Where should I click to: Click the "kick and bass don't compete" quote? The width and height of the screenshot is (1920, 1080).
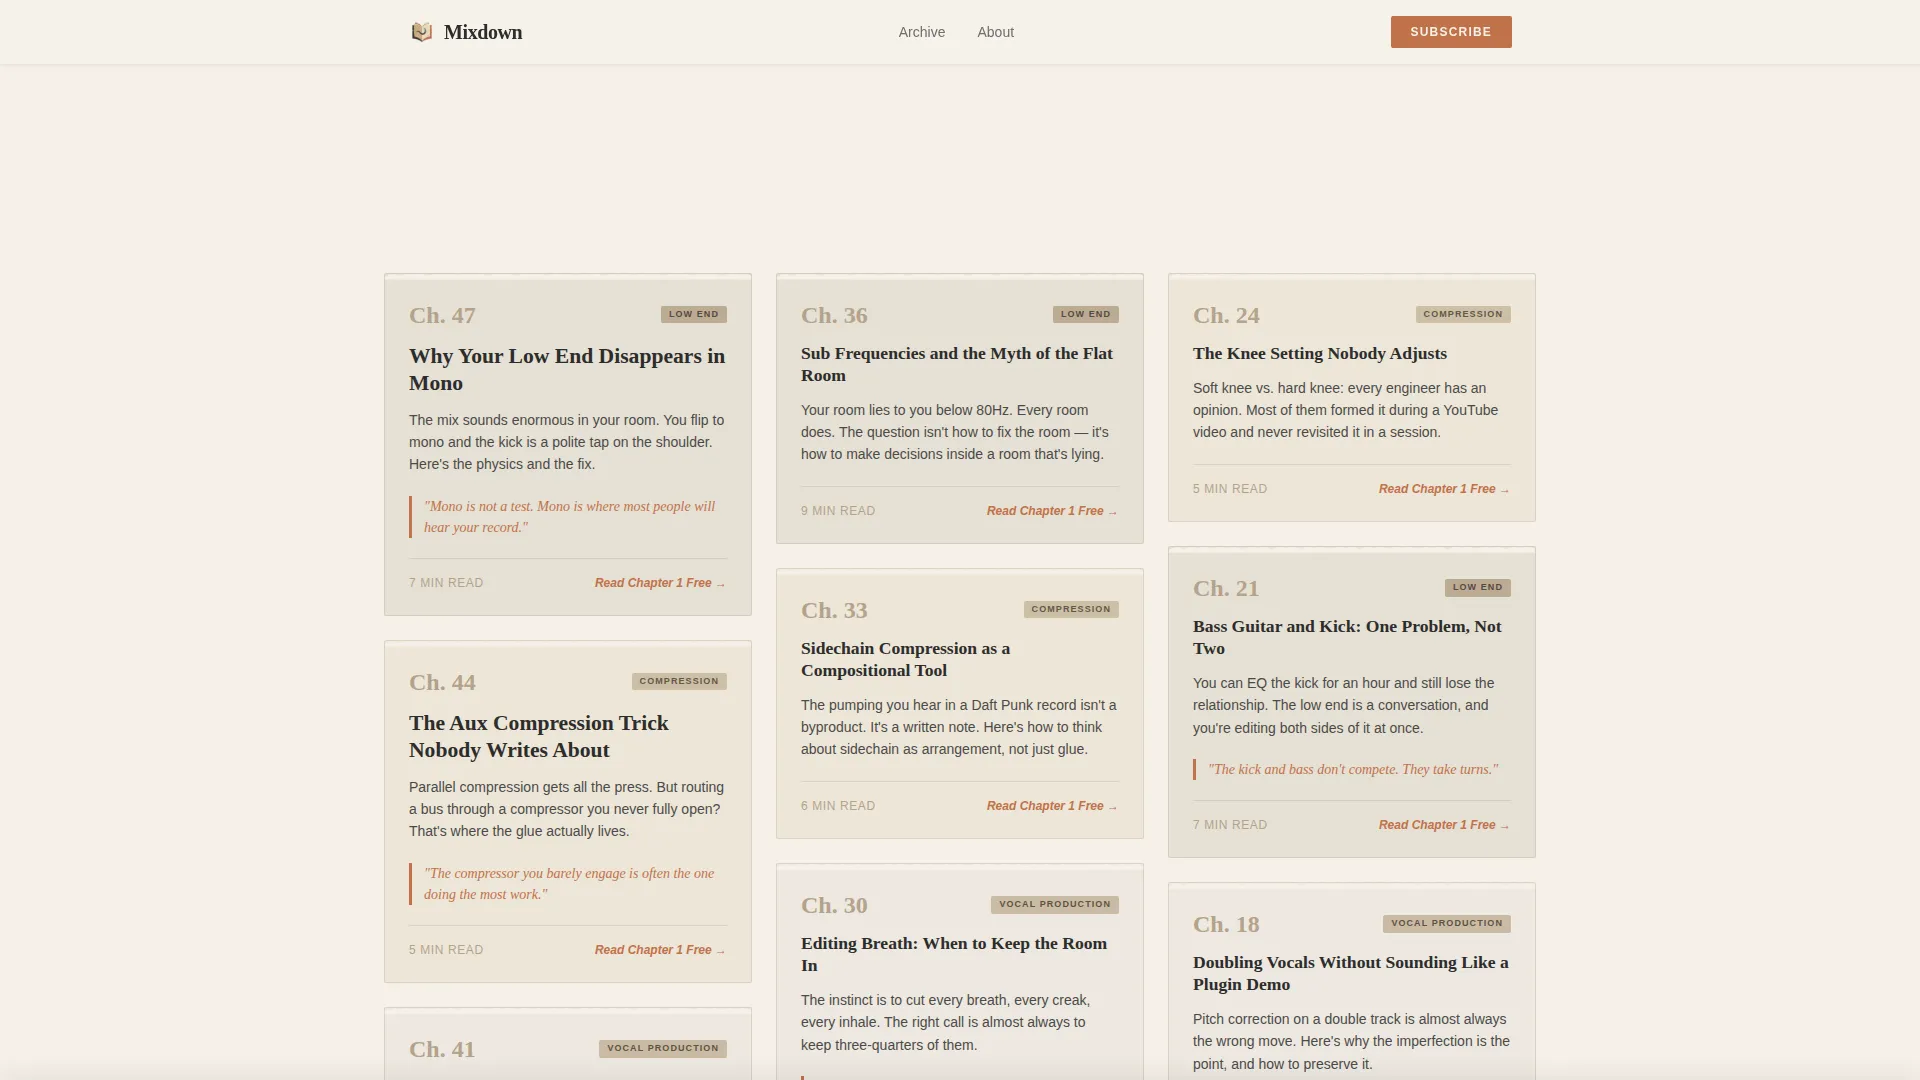pyautogui.click(x=1353, y=769)
